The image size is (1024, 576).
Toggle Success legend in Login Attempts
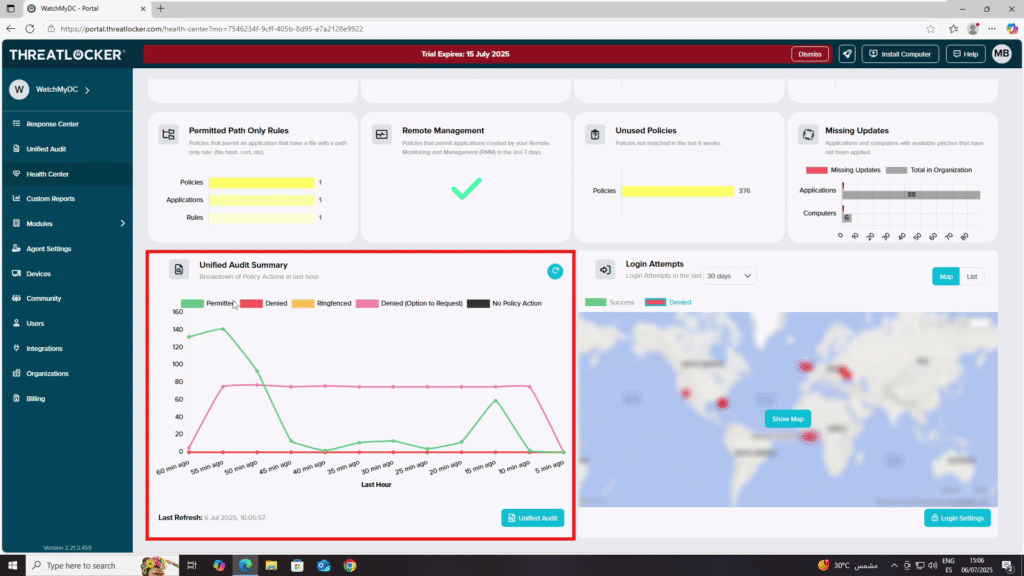(609, 302)
